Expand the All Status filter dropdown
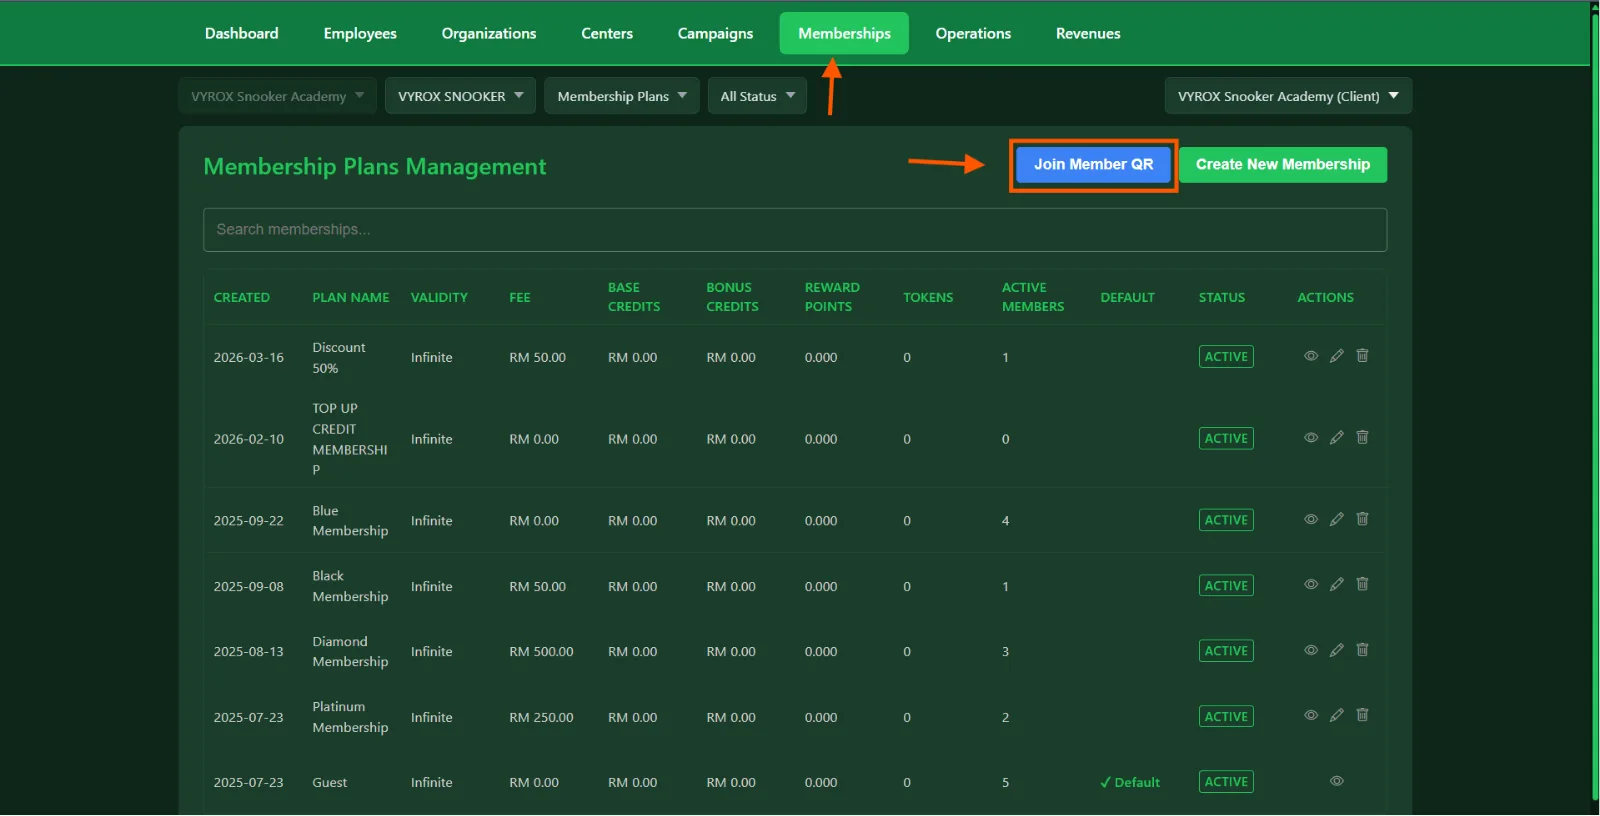The image size is (1600, 816). pos(757,96)
